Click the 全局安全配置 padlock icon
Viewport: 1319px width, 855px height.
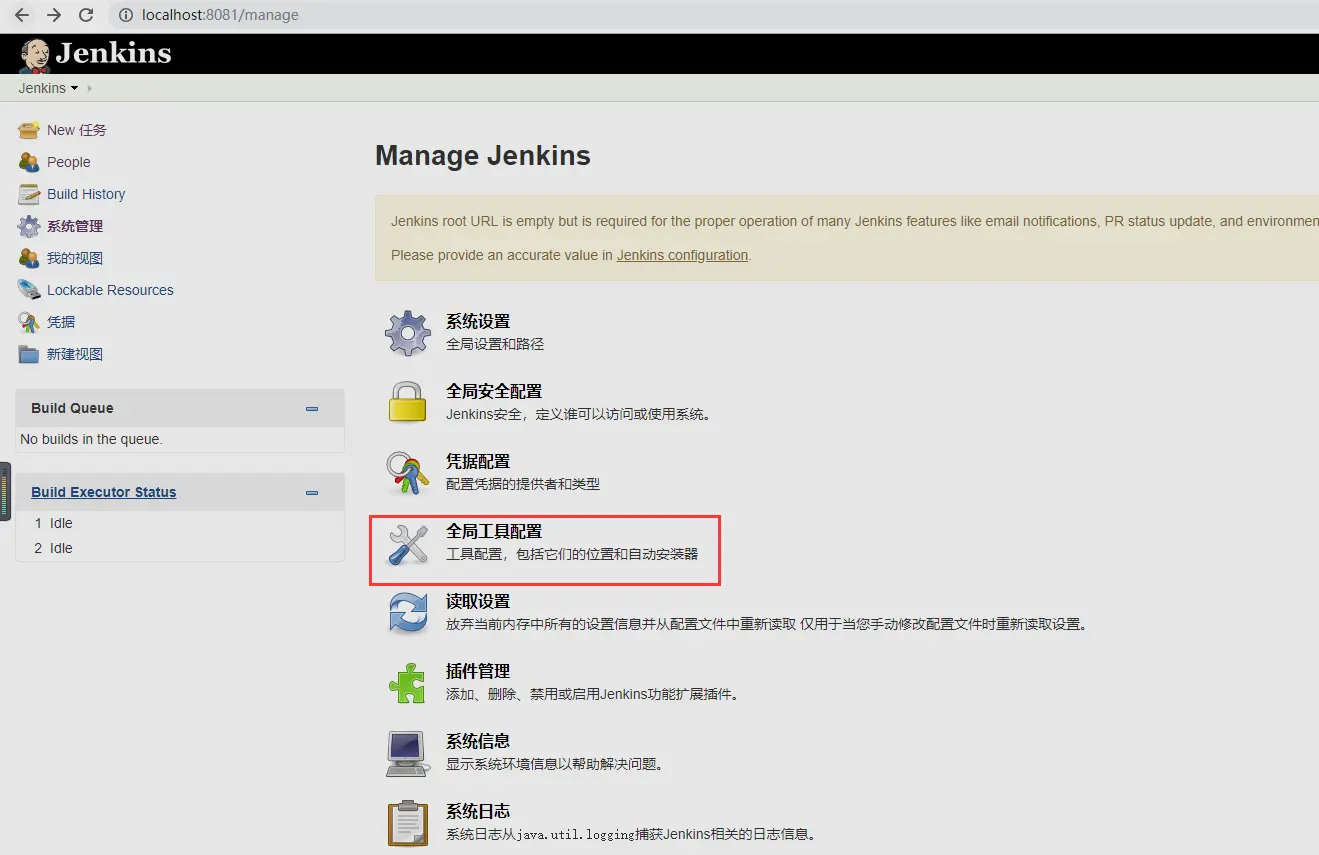[x=408, y=402]
